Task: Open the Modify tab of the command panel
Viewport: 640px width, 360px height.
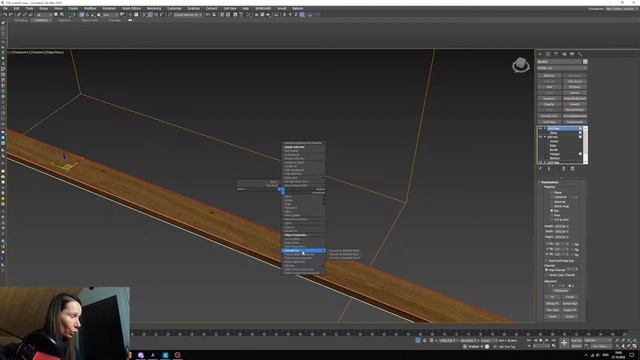Action: pyautogui.click(x=548, y=54)
